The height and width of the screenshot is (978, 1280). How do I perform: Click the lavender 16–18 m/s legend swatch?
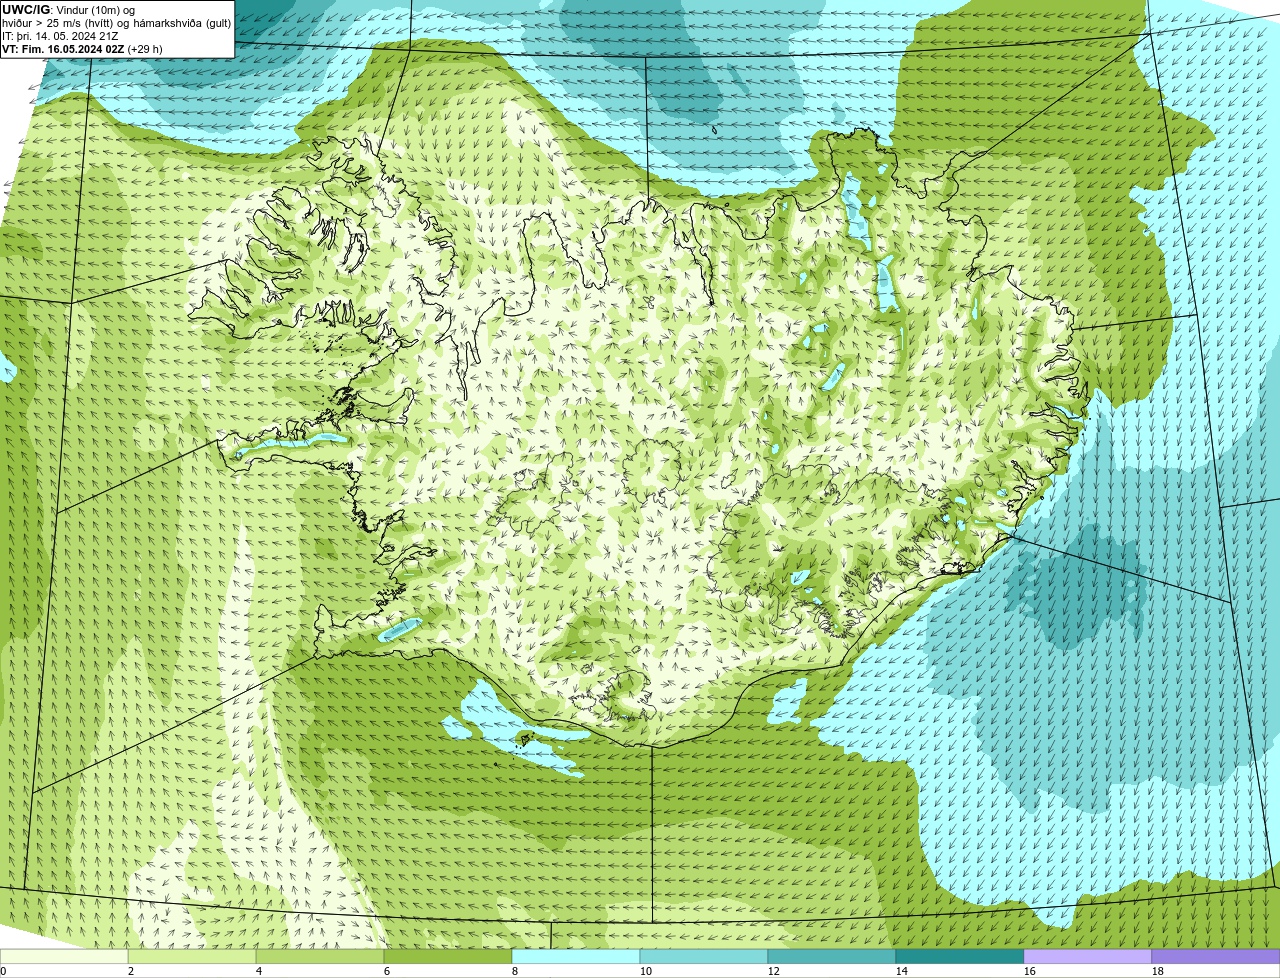[1088, 956]
